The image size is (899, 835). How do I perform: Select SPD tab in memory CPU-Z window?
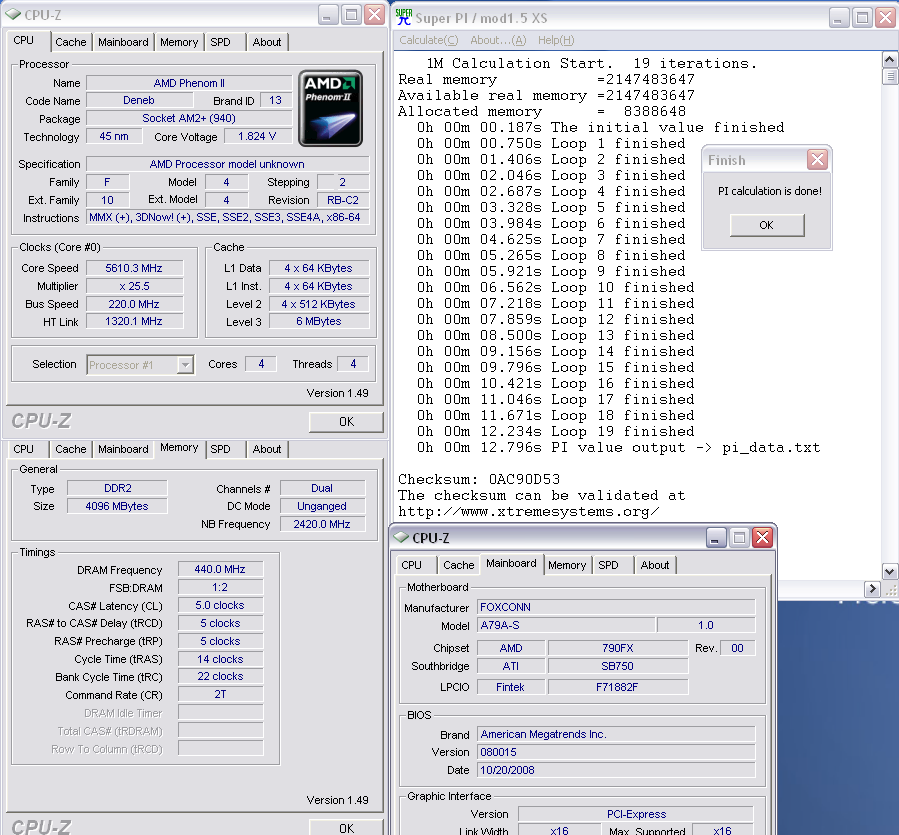pos(220,449)
